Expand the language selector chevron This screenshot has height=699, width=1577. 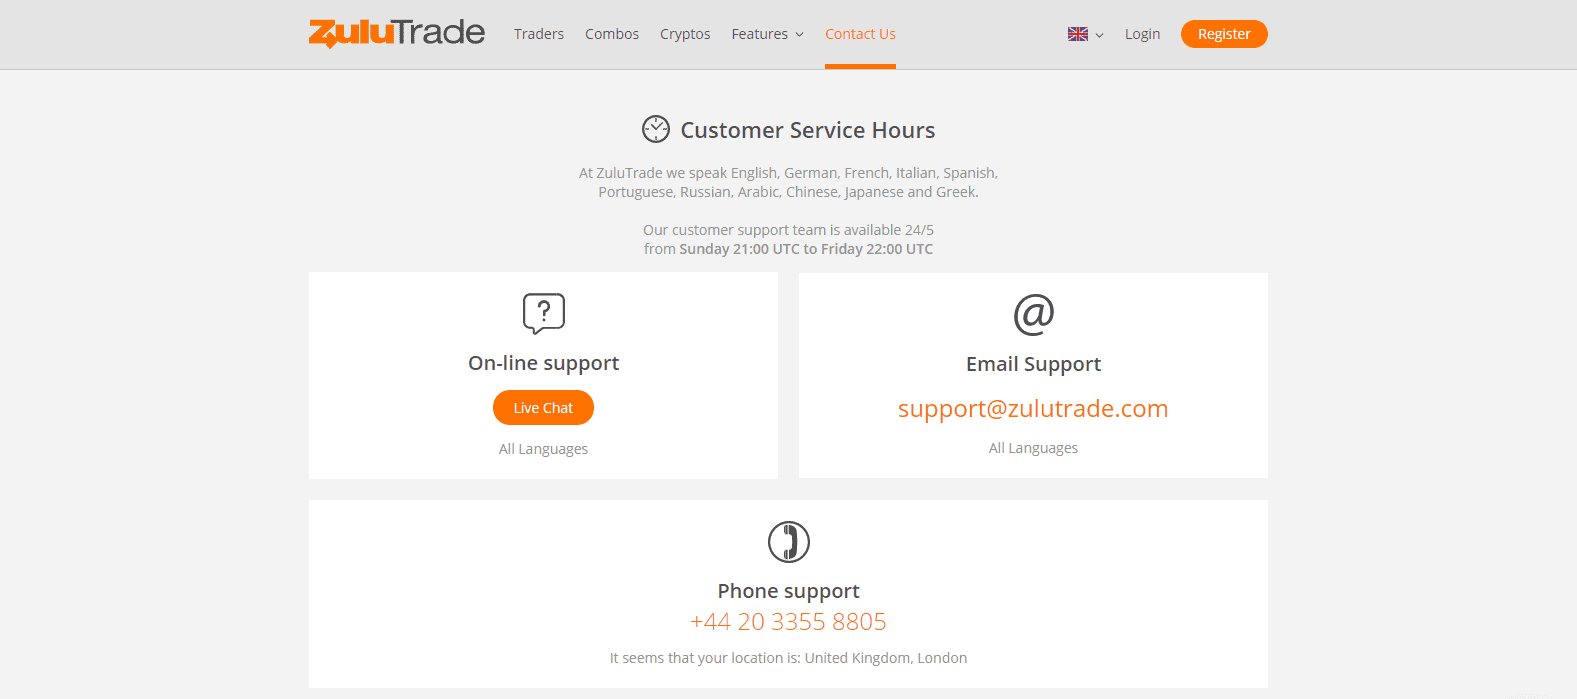coord(1099,35)
